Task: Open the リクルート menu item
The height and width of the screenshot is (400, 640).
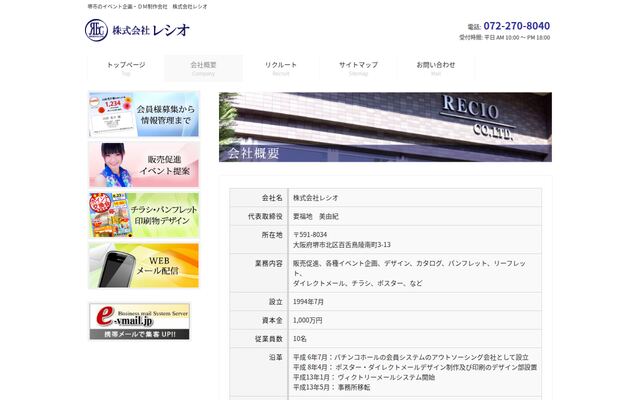Action: pyautogui.click(x=281, y=68)
